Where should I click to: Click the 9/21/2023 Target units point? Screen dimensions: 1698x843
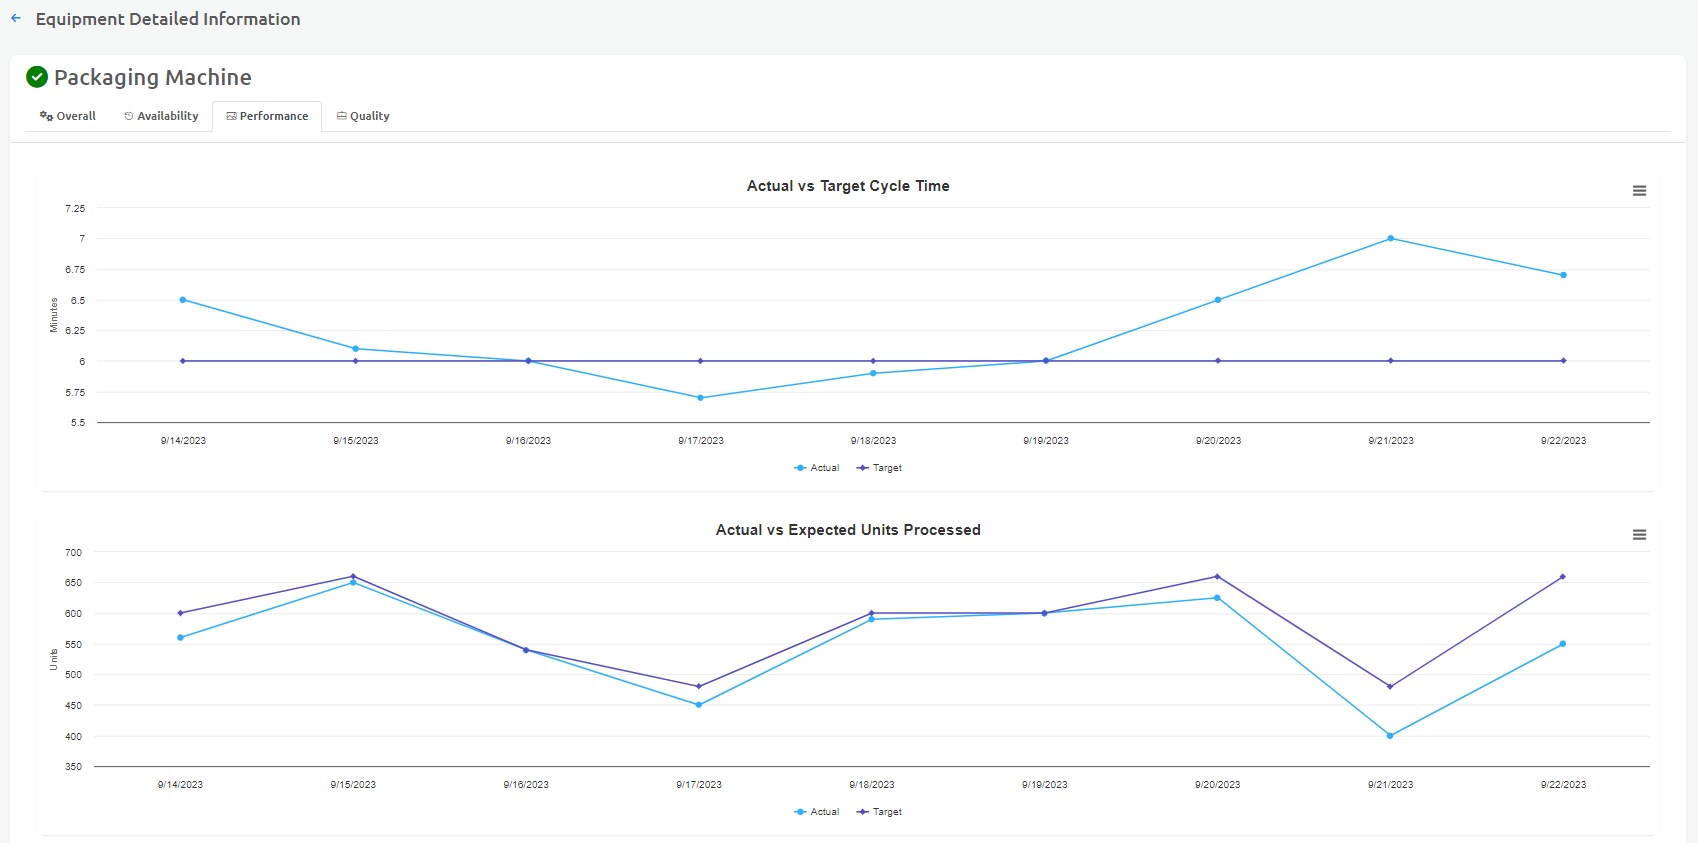pyautogui.click(x=1390, y=687)
